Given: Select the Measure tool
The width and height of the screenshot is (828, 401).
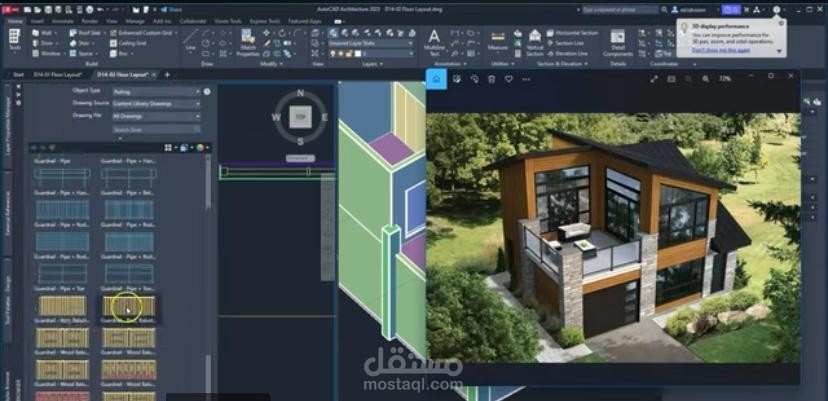Looking at the screenshot, I should pyautogui.click(x=497, y=41).
